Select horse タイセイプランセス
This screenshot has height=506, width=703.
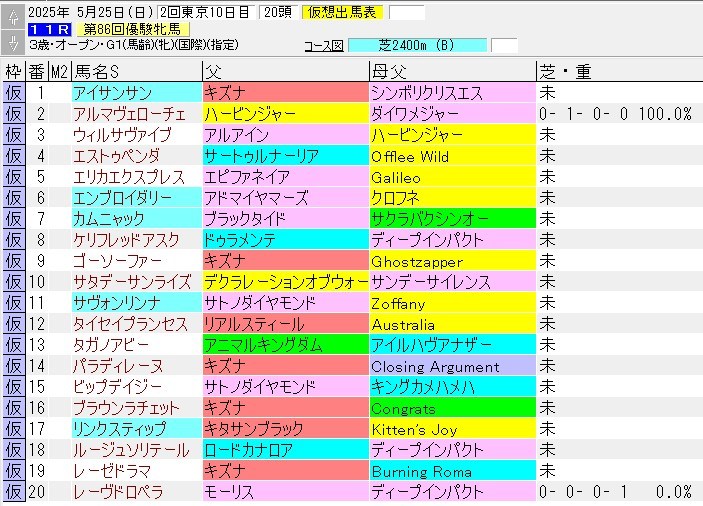137,324
